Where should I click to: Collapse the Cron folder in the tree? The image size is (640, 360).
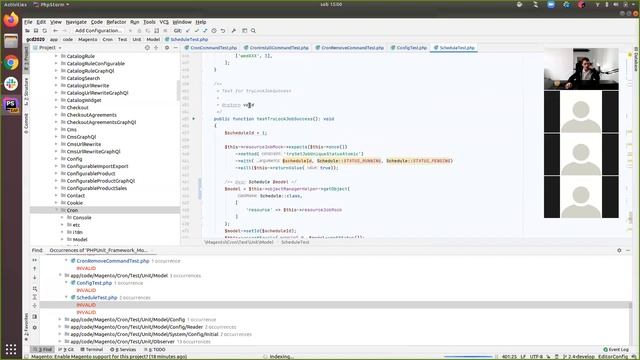tap(57, 210)
